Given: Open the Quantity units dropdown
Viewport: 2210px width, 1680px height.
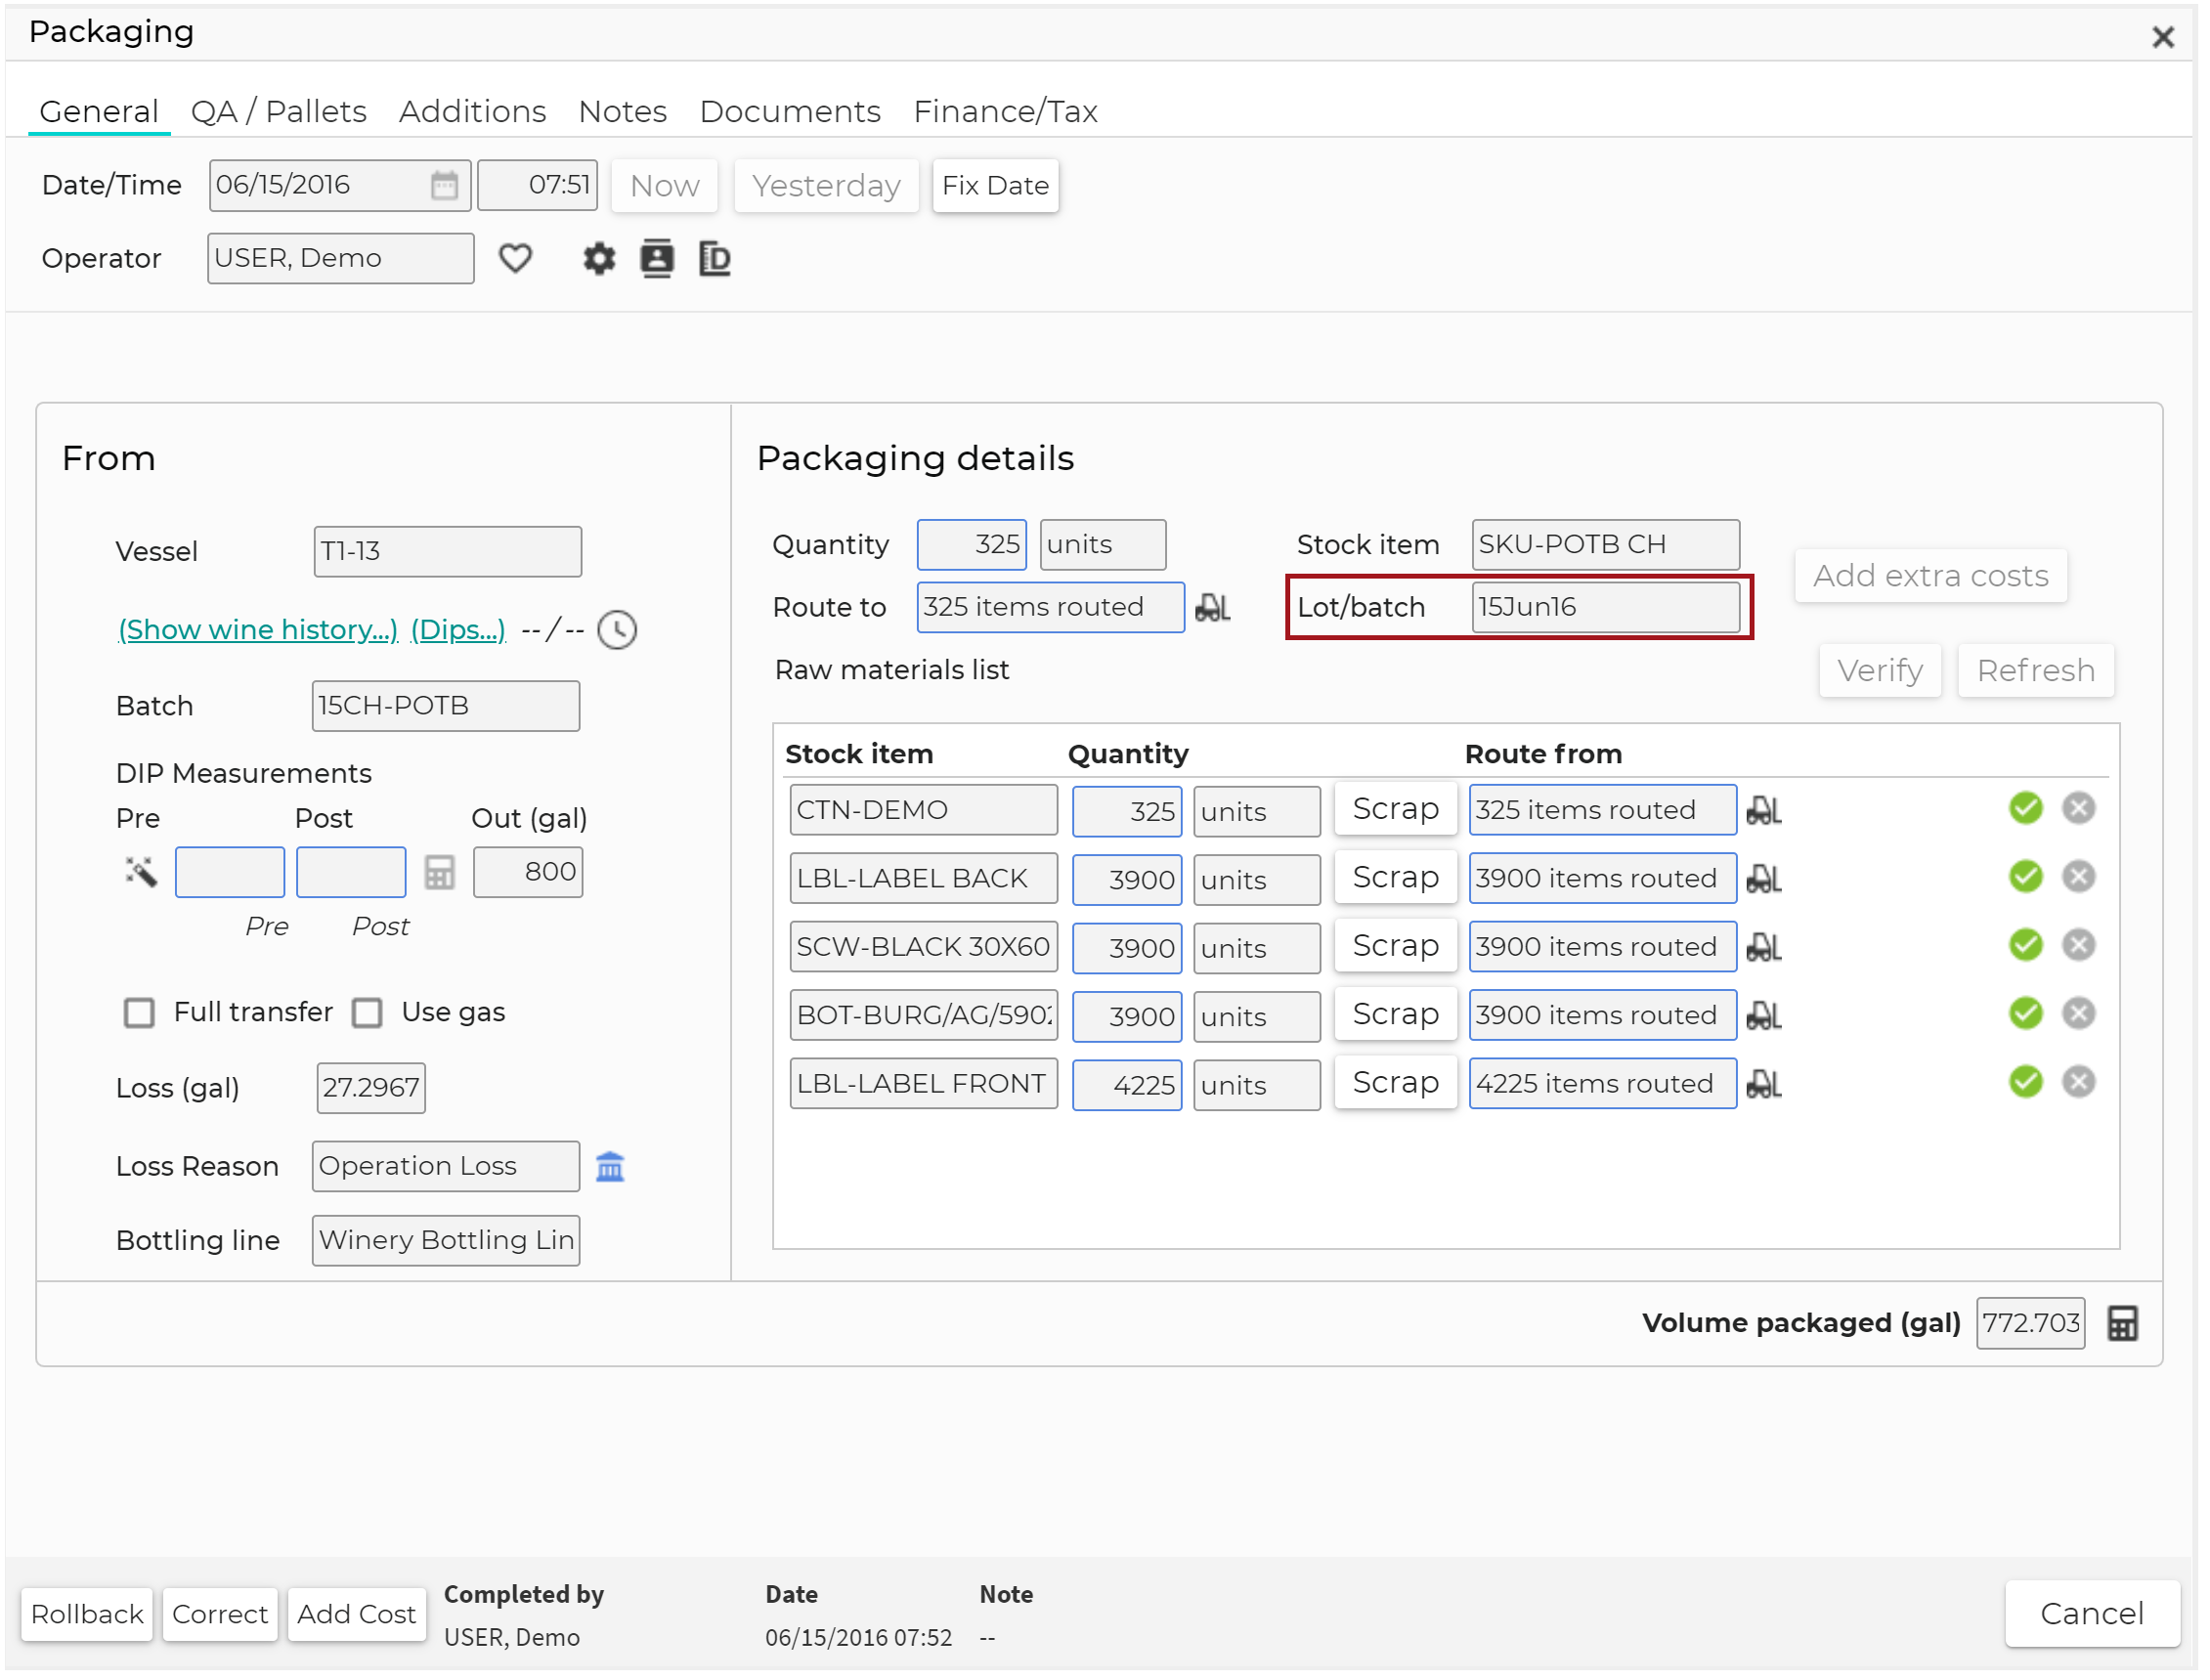Looking at the screenshot, I should [1104, 546].
